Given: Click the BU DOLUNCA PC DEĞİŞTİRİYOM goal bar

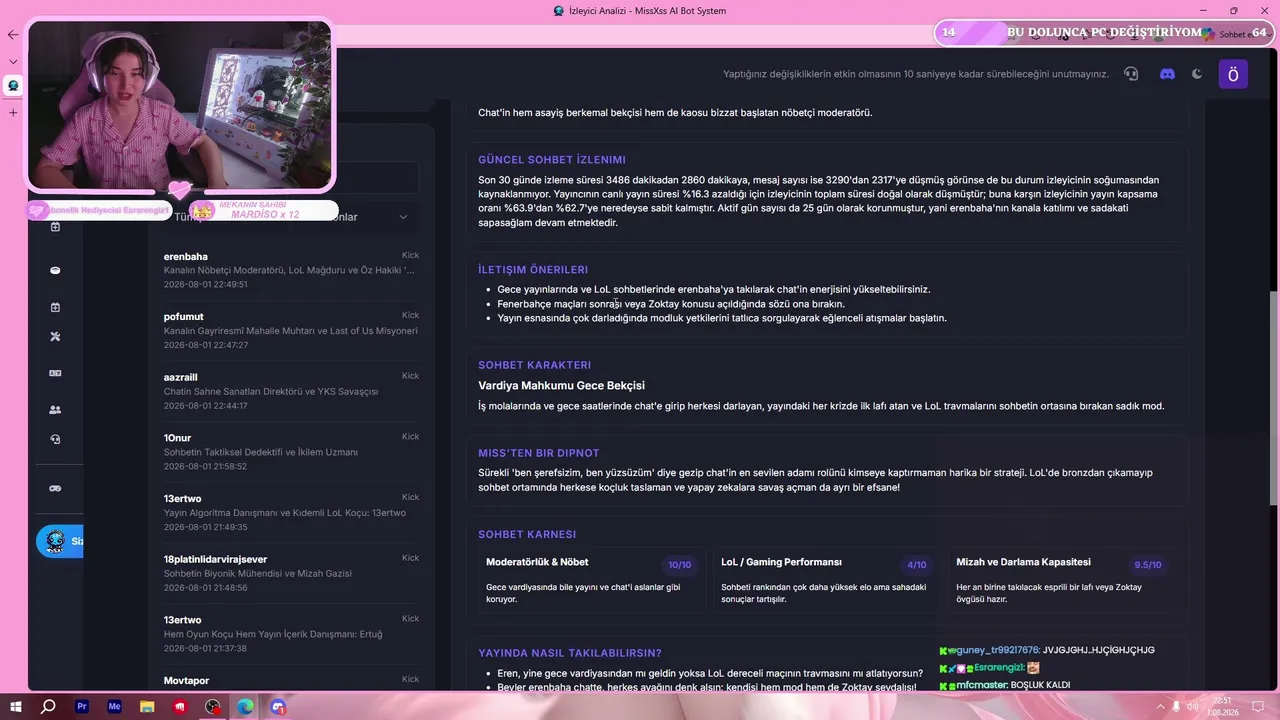Looking at the screenshot, I should pyautogui.click(x=1104, y=33).
